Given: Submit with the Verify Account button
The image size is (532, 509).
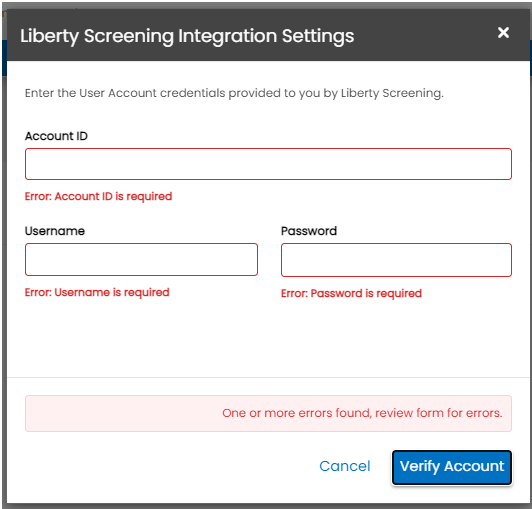Looking at the screenshot, I should click(x=452, y=467).
